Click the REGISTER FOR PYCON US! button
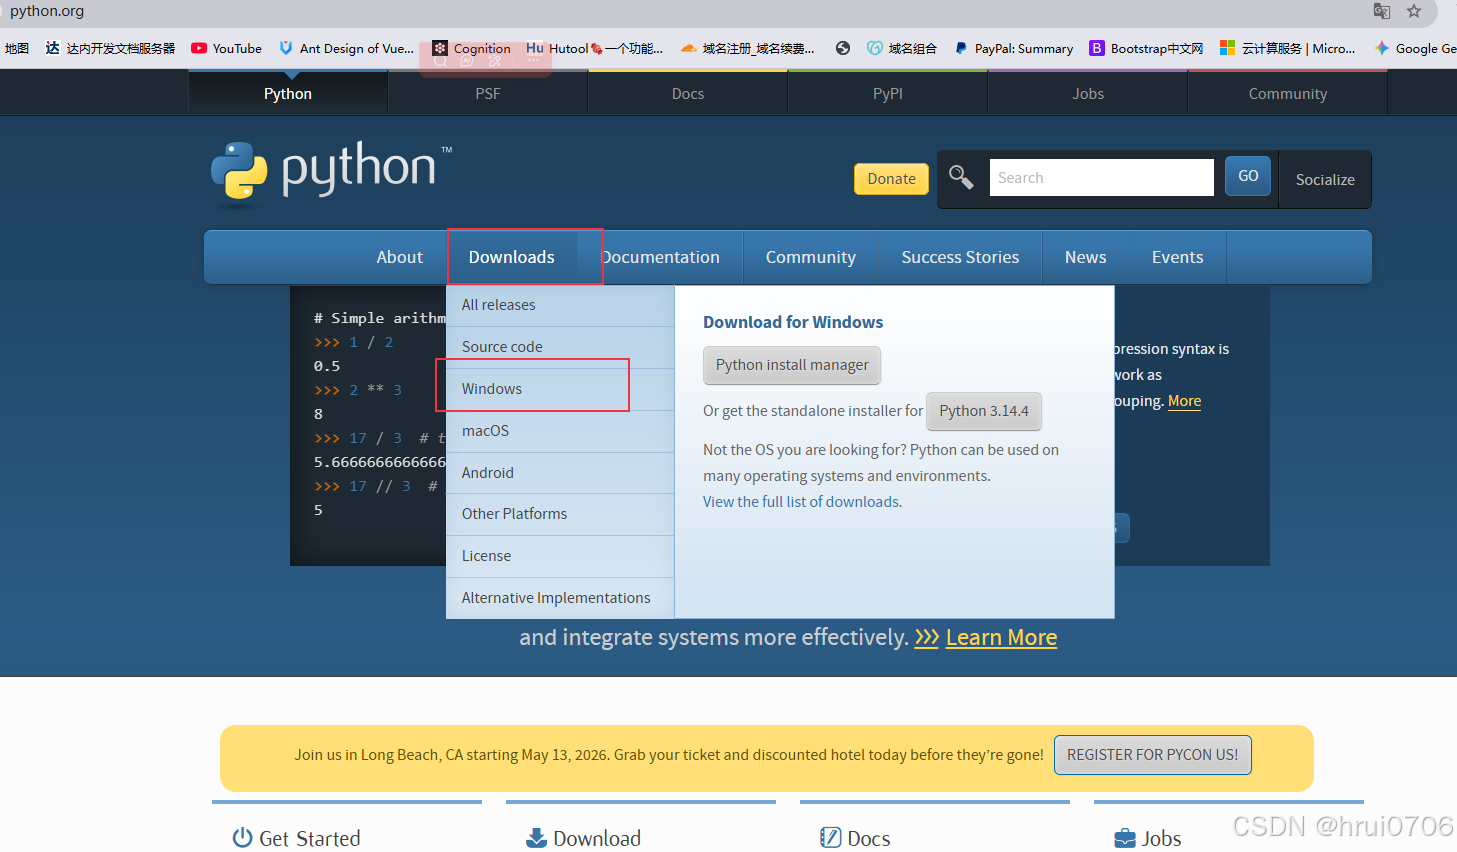This screenshot has width=1457, height=852. pyautogui.click(x=1152, y=755)
